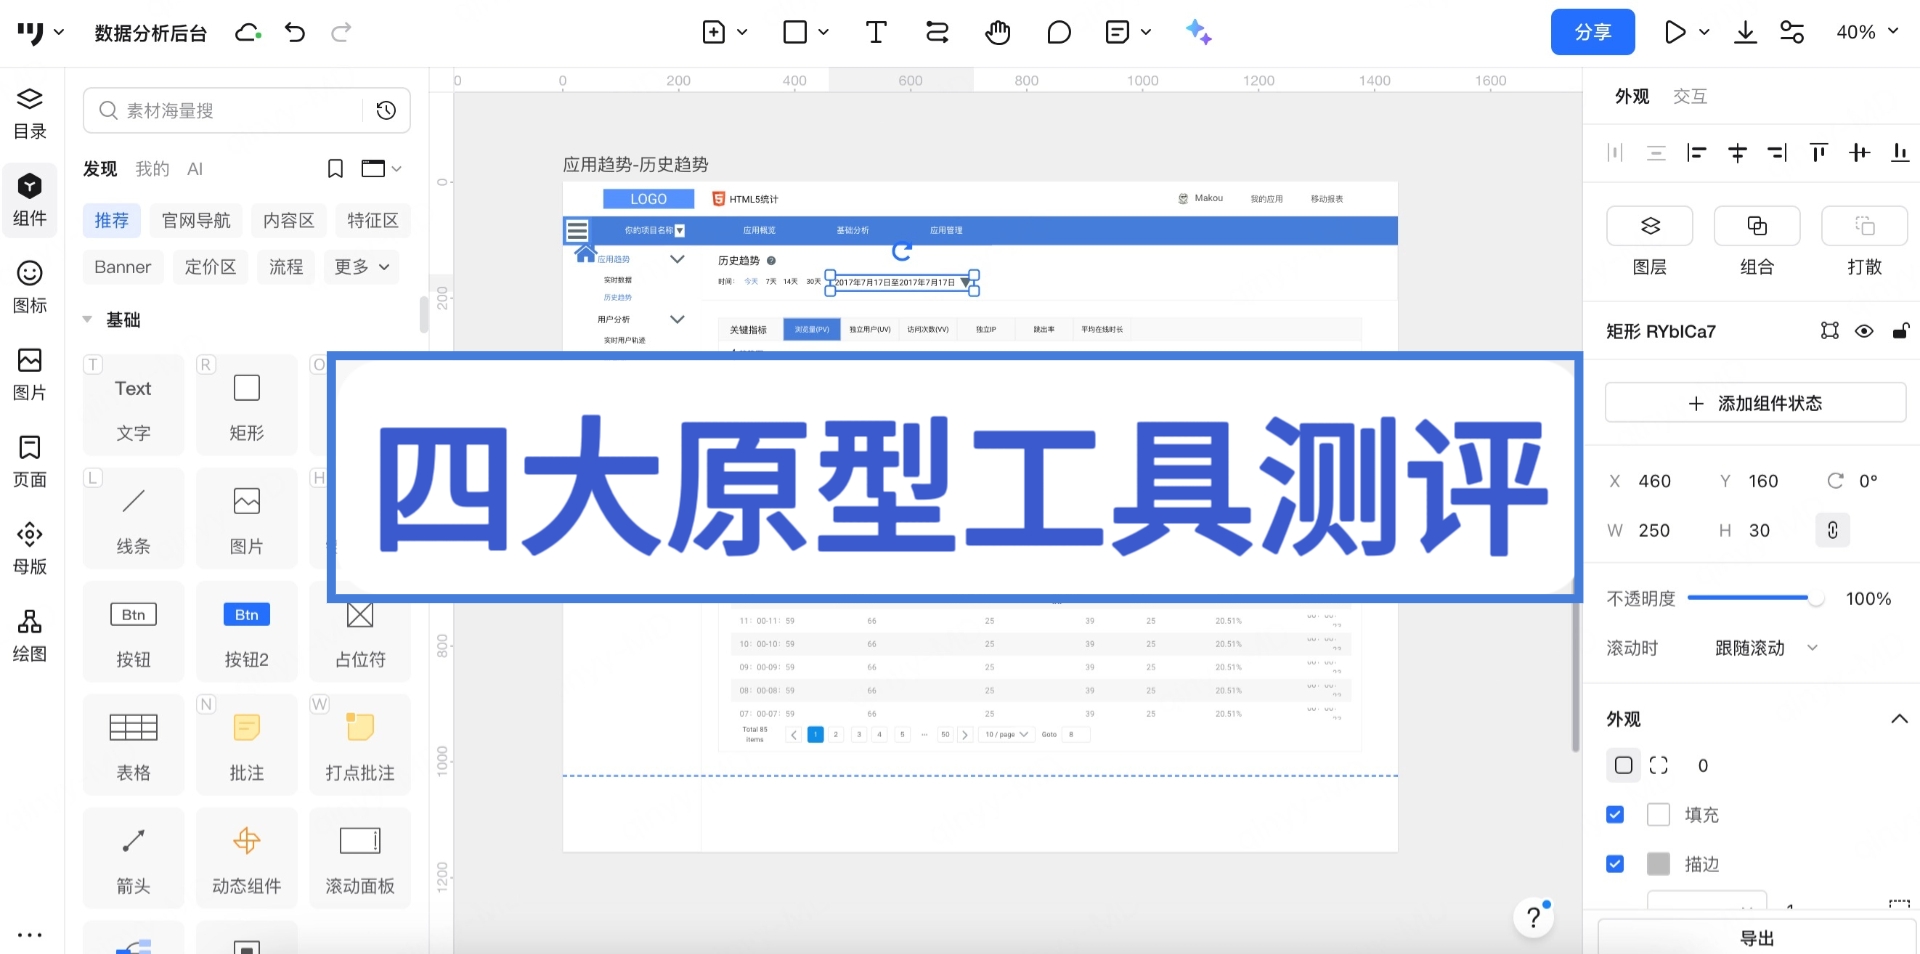Open the rectangle shape tool dropdown
Viewport: 1920px width, 954px height.
click(823, 32)
